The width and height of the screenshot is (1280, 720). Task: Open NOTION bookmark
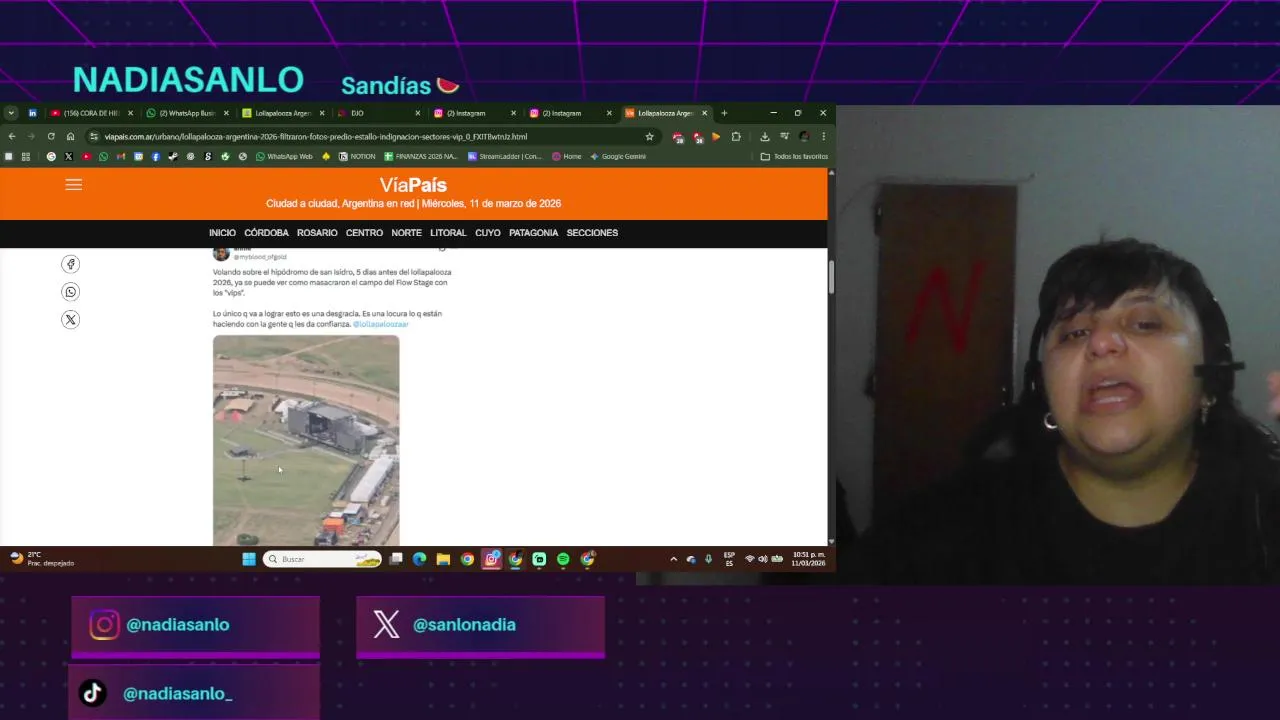tap(357, 156)
